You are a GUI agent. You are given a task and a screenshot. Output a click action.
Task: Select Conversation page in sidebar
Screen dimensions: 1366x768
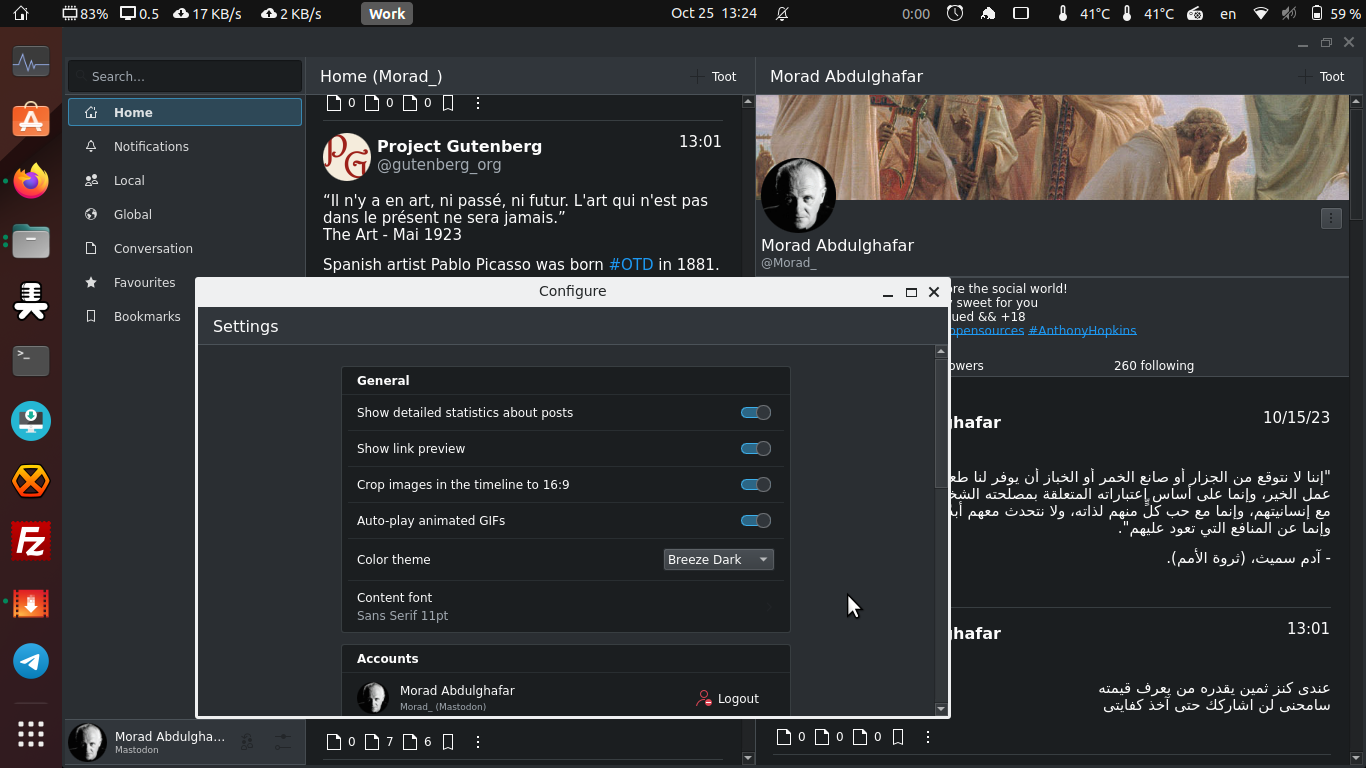(x=185, y=248)
